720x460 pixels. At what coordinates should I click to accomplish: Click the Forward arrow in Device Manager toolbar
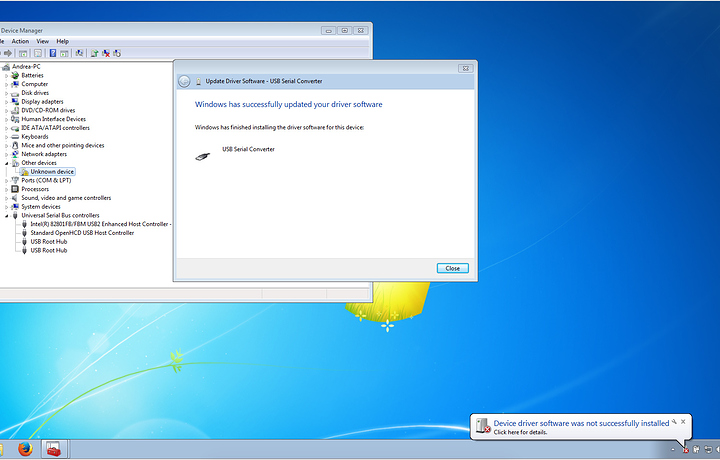coord(8,53)
